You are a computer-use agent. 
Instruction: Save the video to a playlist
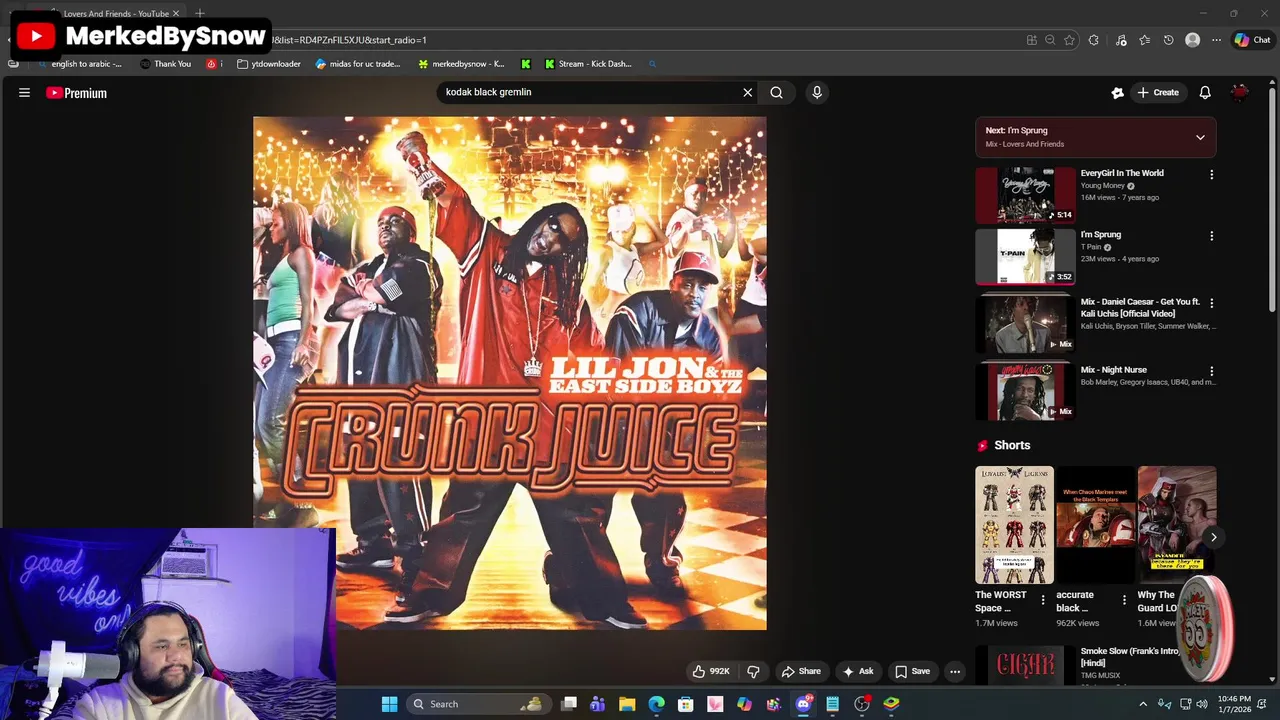(x=912, y=671)
